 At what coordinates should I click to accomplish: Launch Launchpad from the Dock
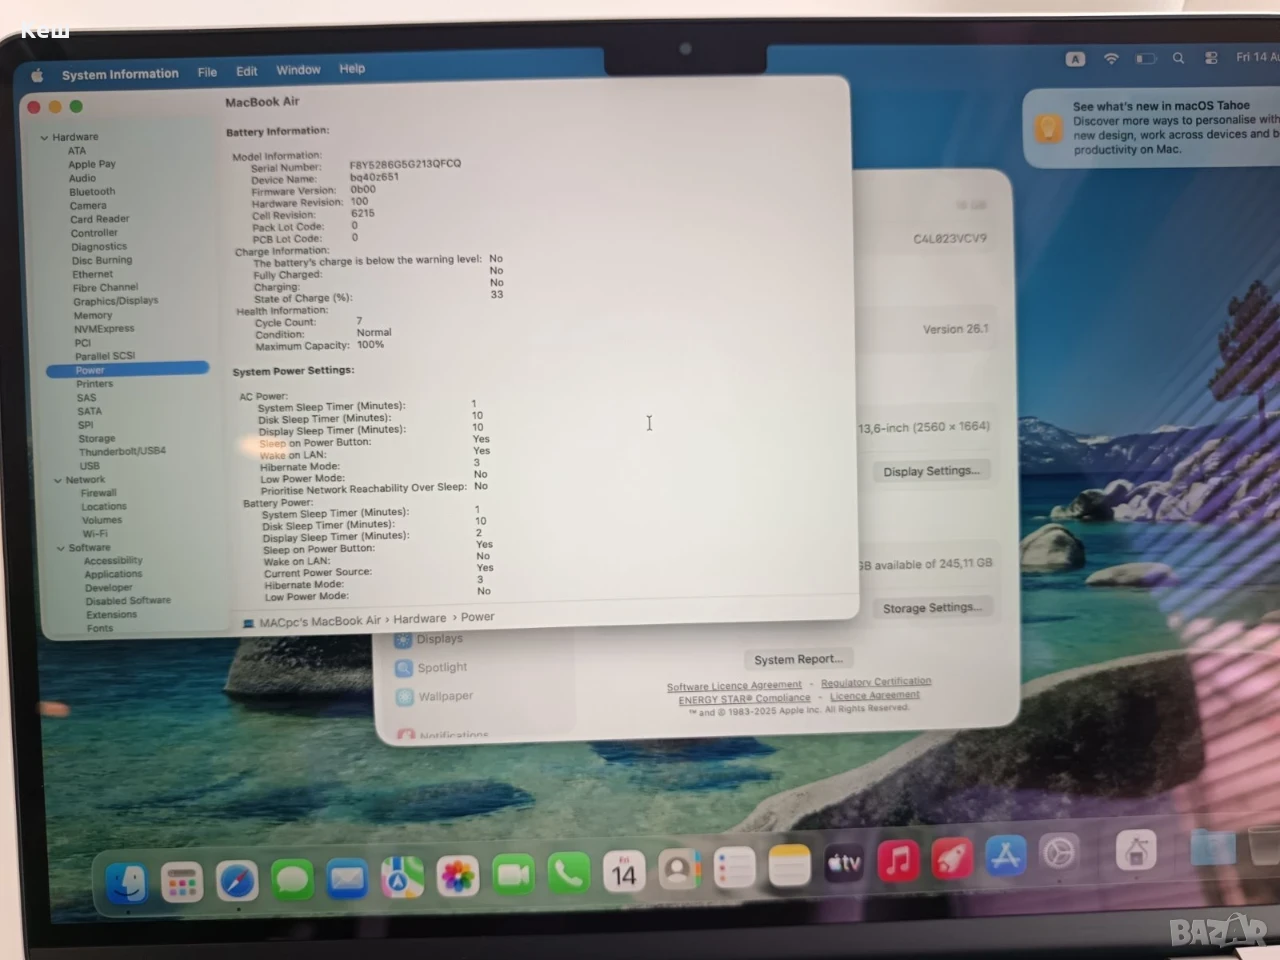[x=181, y=882]
